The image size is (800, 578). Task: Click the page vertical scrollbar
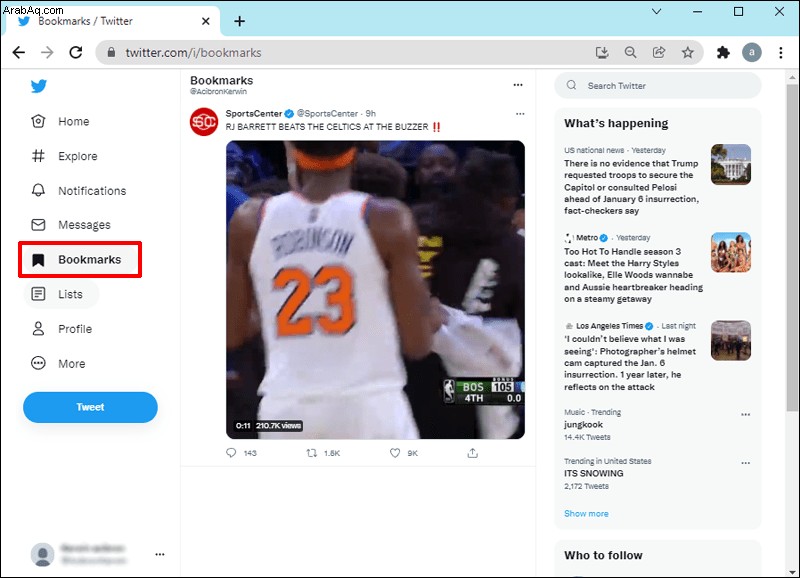[x=792, y=248]
